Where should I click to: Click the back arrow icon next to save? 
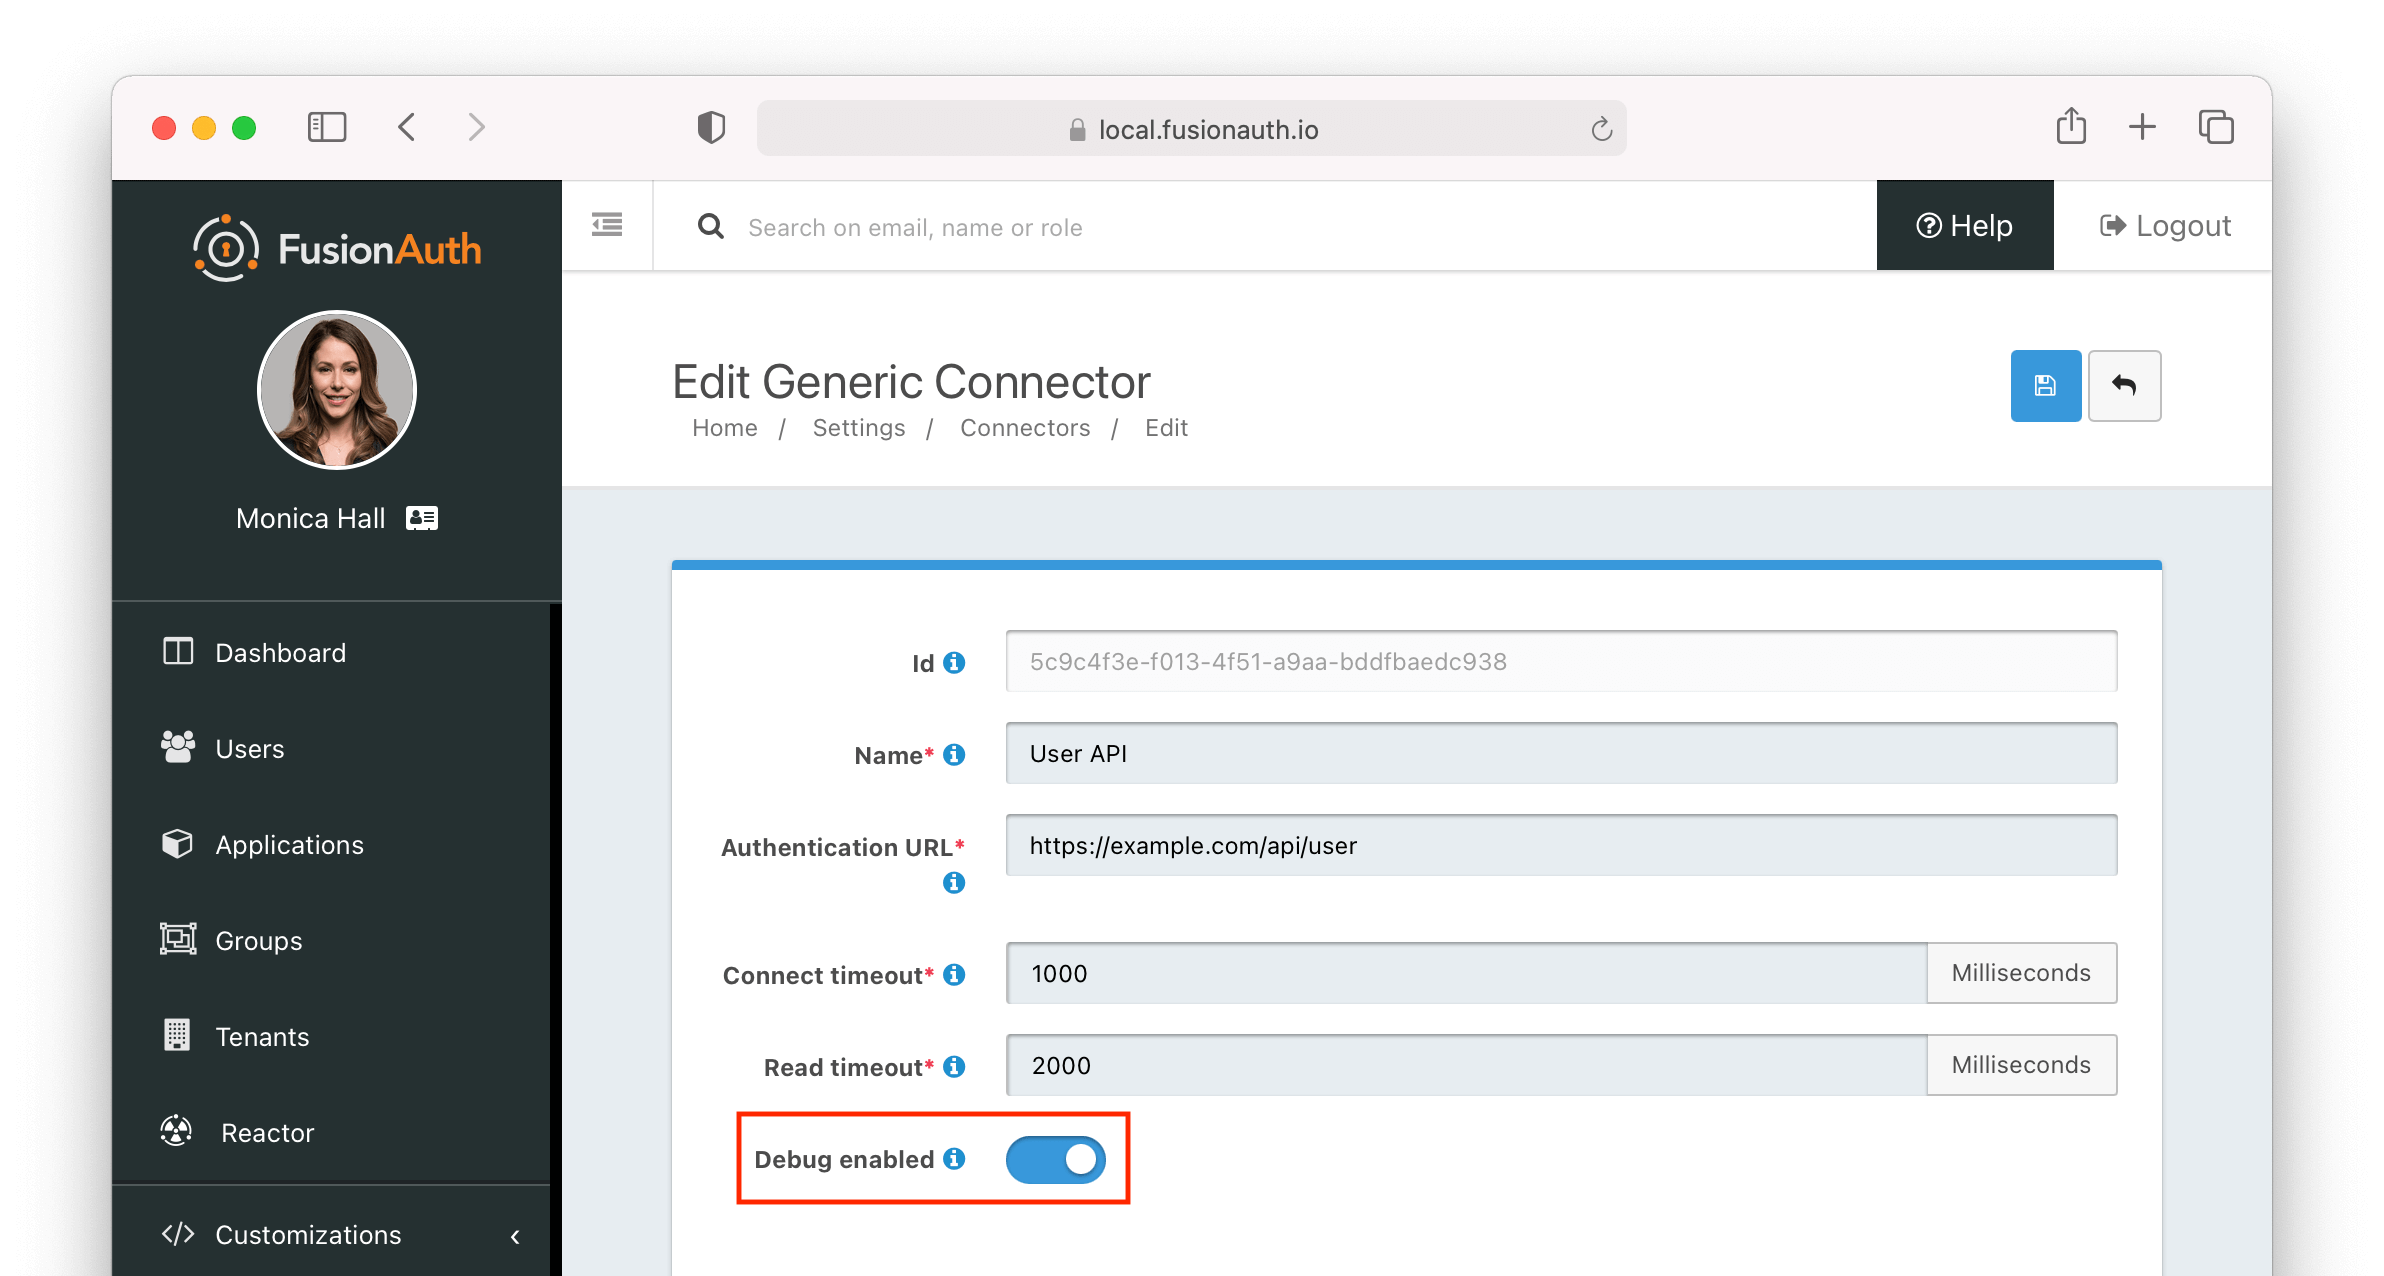pos(2124,385)
